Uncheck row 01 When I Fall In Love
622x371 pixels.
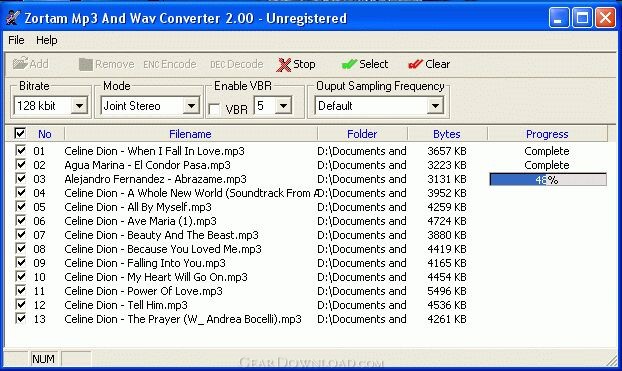(20, 150)
